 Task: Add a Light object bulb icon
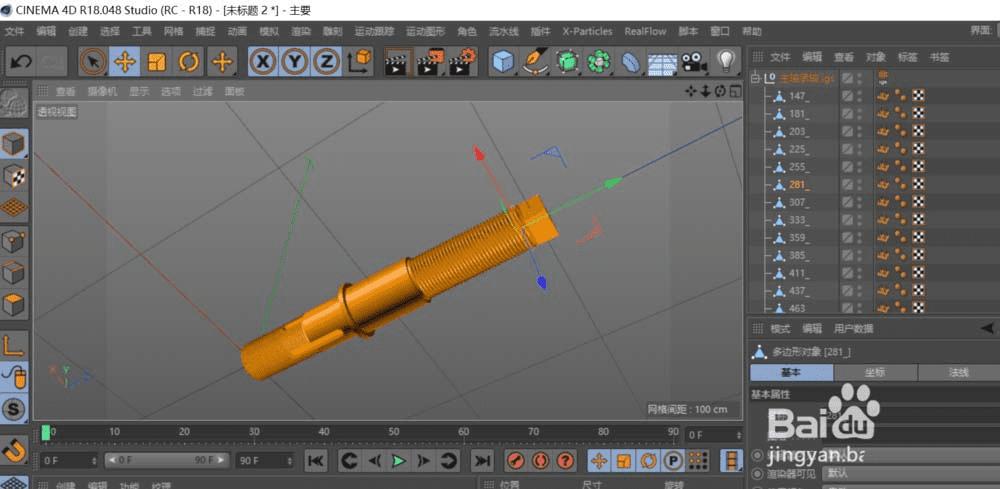726,62
